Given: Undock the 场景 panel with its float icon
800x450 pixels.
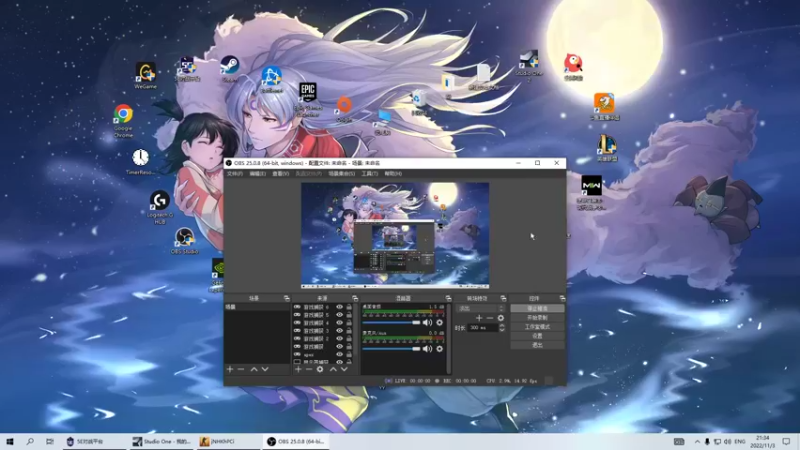Looking at the screenshot, I should tap(286, 298).
